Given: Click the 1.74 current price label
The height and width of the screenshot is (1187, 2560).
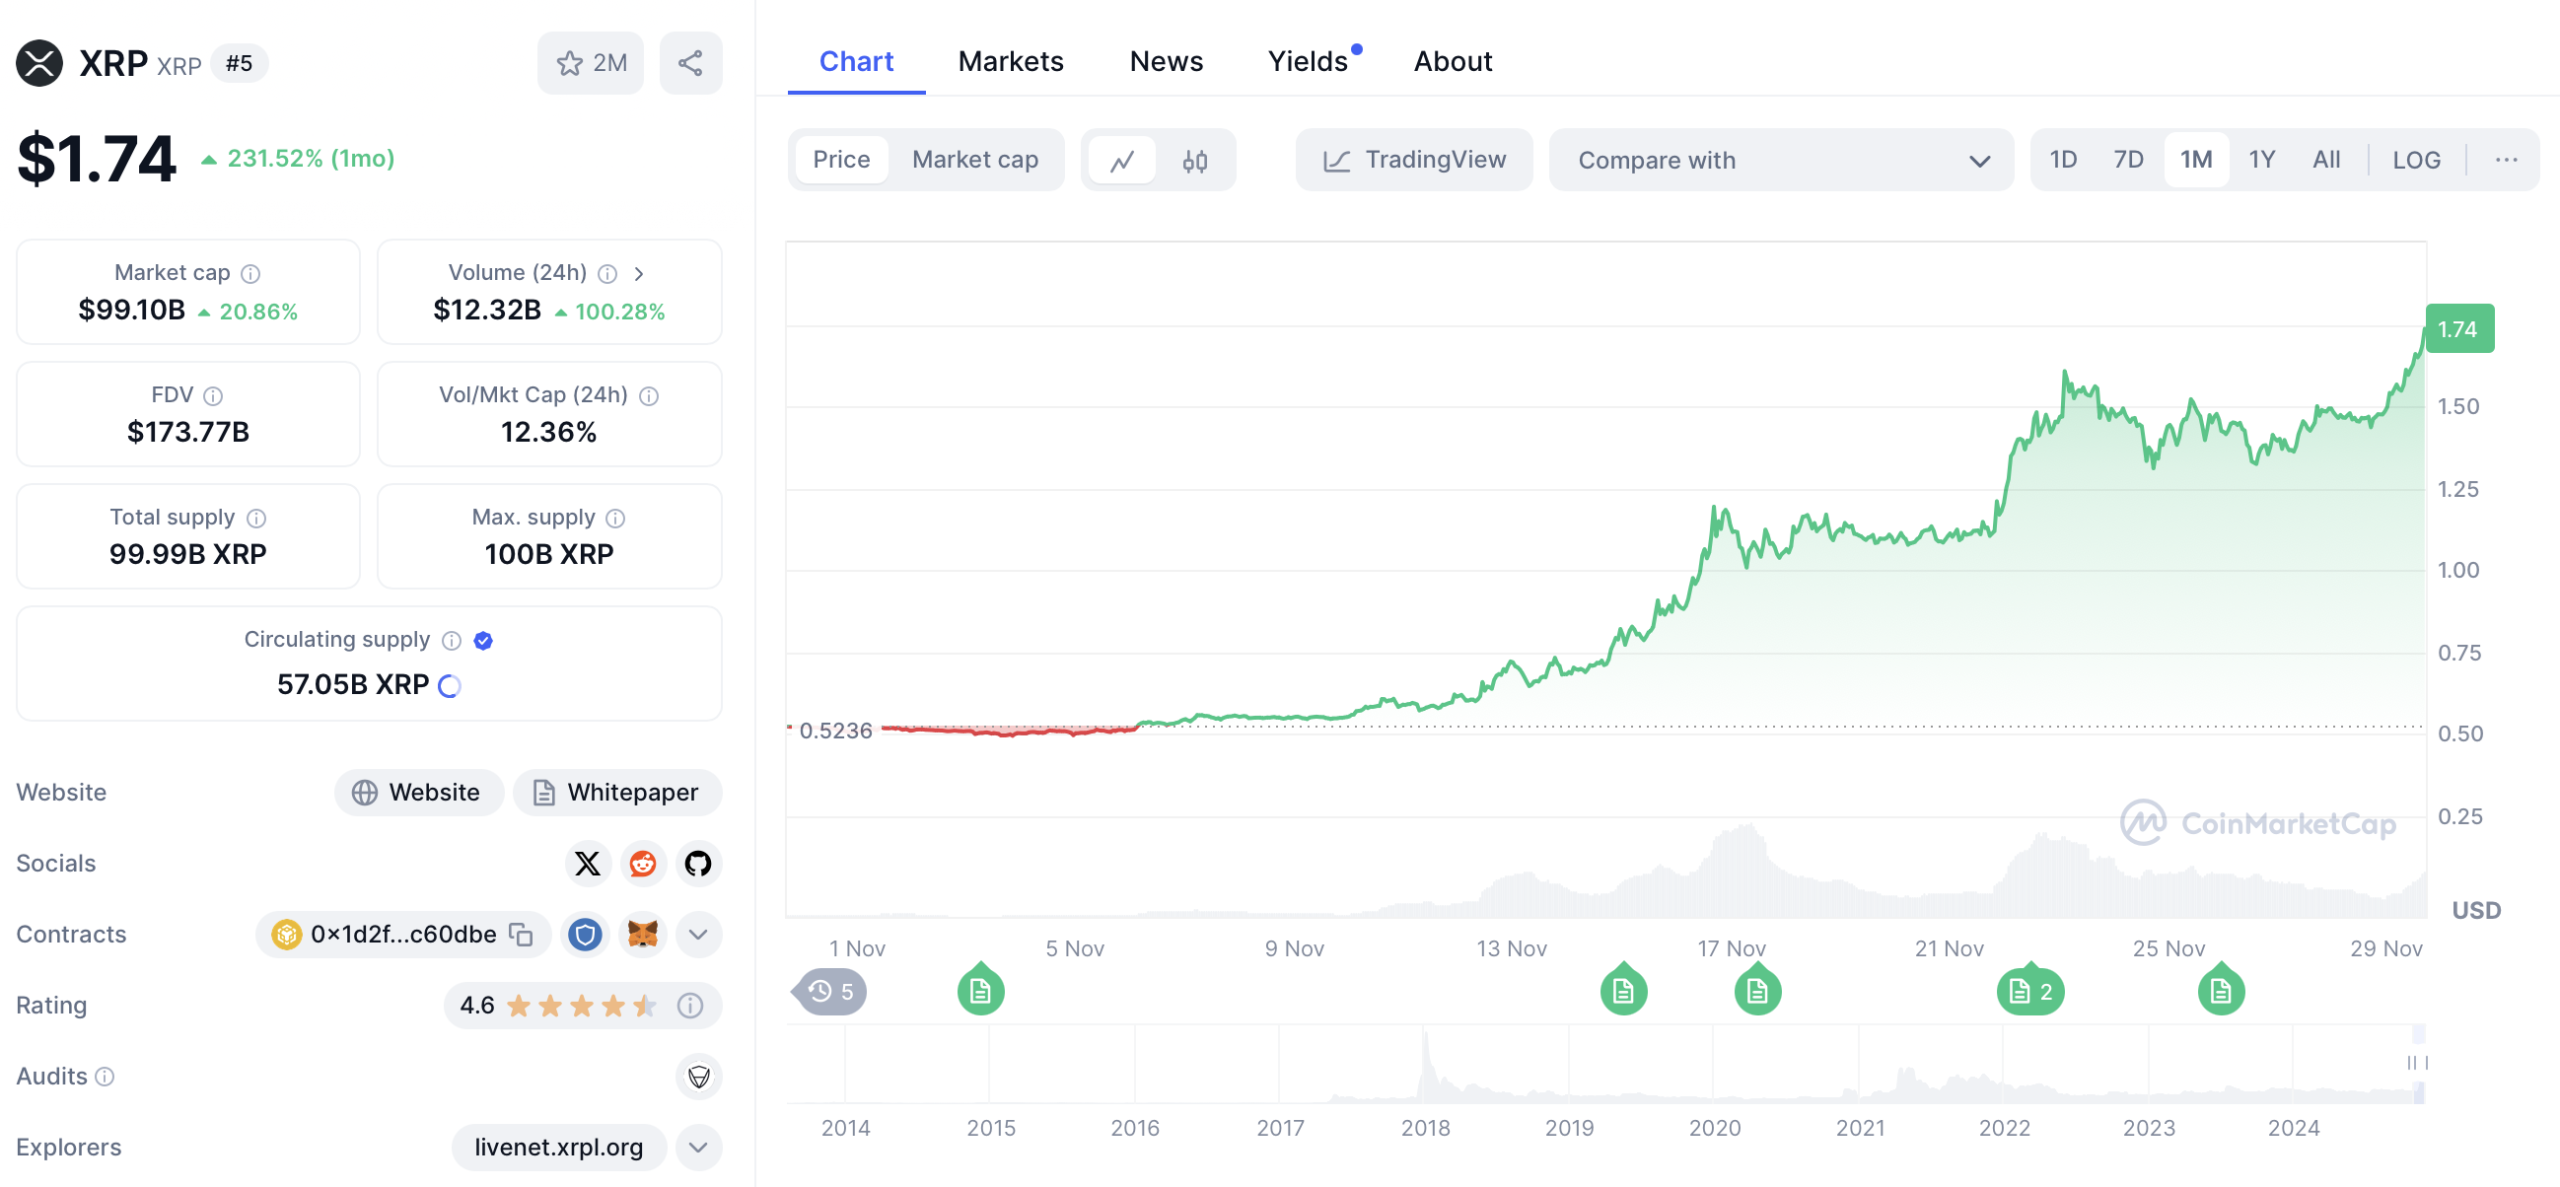Looking at the screenshot, I should tap(2459, 329).
